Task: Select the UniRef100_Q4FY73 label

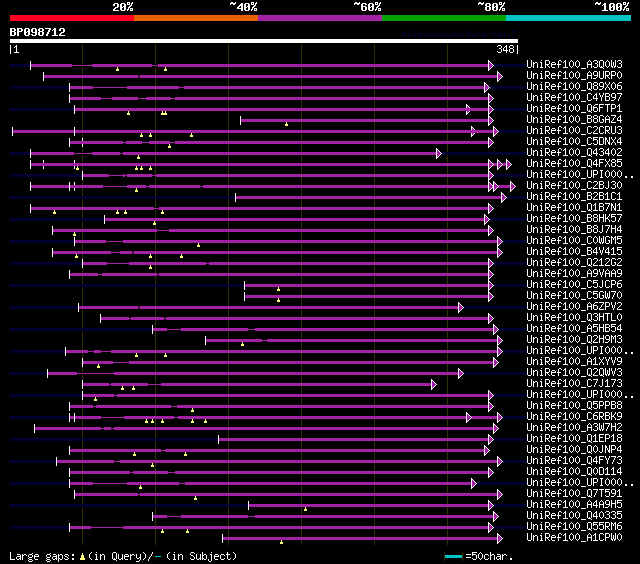Action: click(x=574, y=461)
